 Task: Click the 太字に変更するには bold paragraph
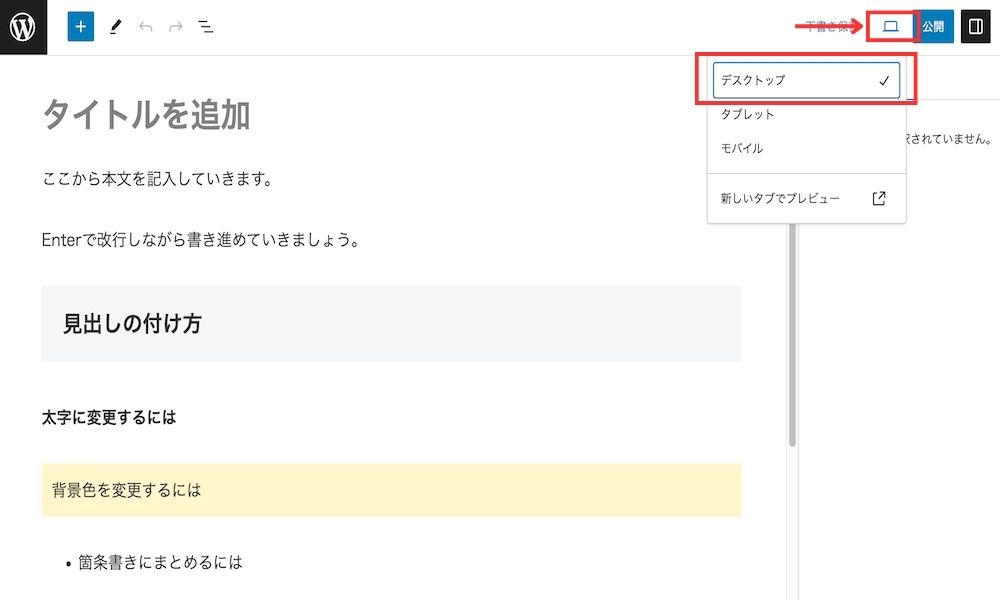click(109, 418)
